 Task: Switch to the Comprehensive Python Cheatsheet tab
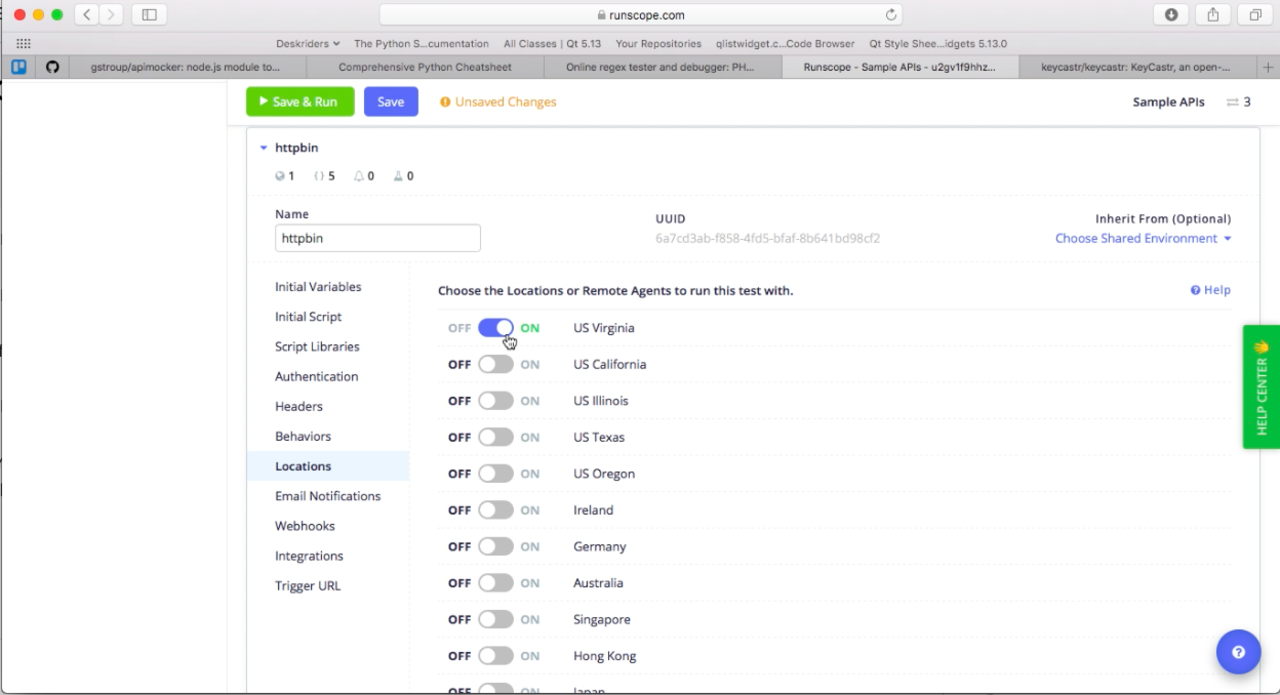pyautogui.click(x=424, y=67)
